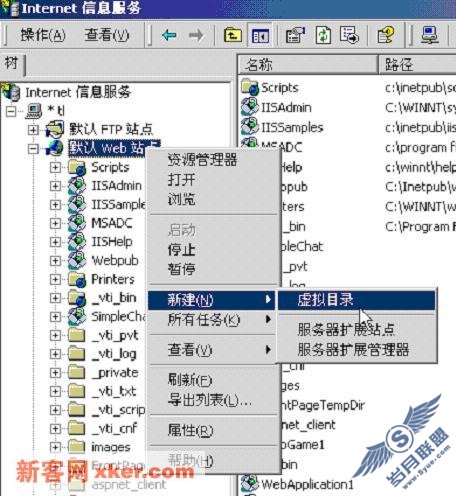
Task: Expand the _vti_log tree node
Action: pyautogui.click(x=55, y=354)
